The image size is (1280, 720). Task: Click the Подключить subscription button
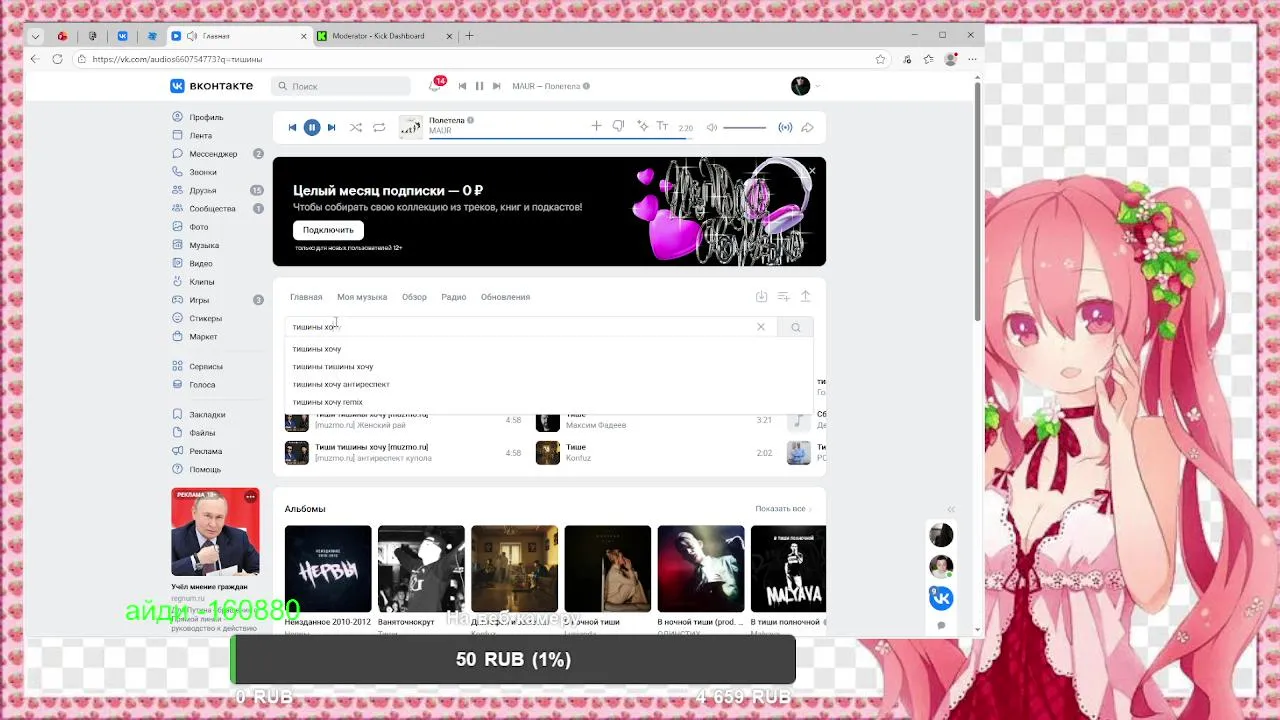328,230
